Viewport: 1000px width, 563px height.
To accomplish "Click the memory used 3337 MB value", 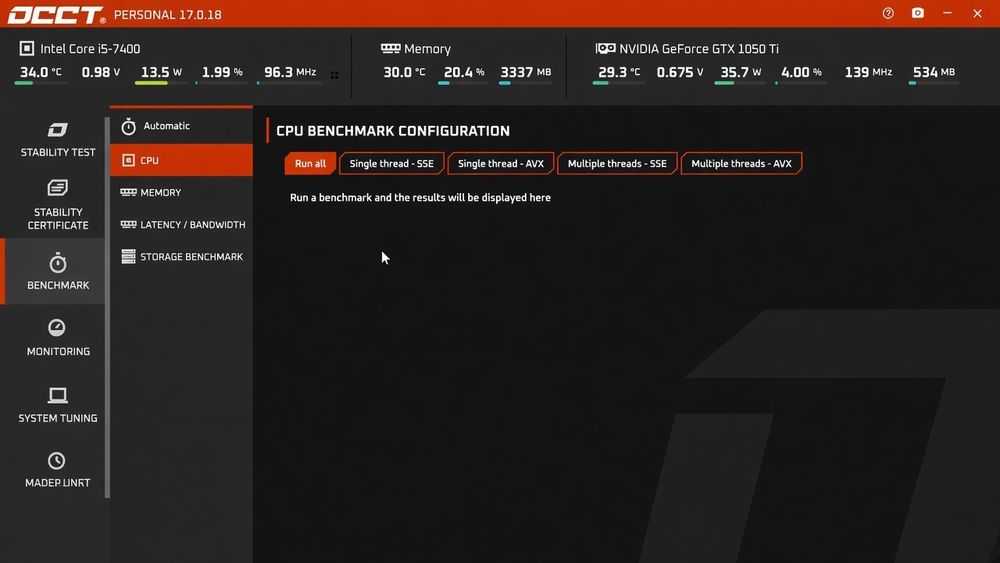I will [x=526, y=72].
